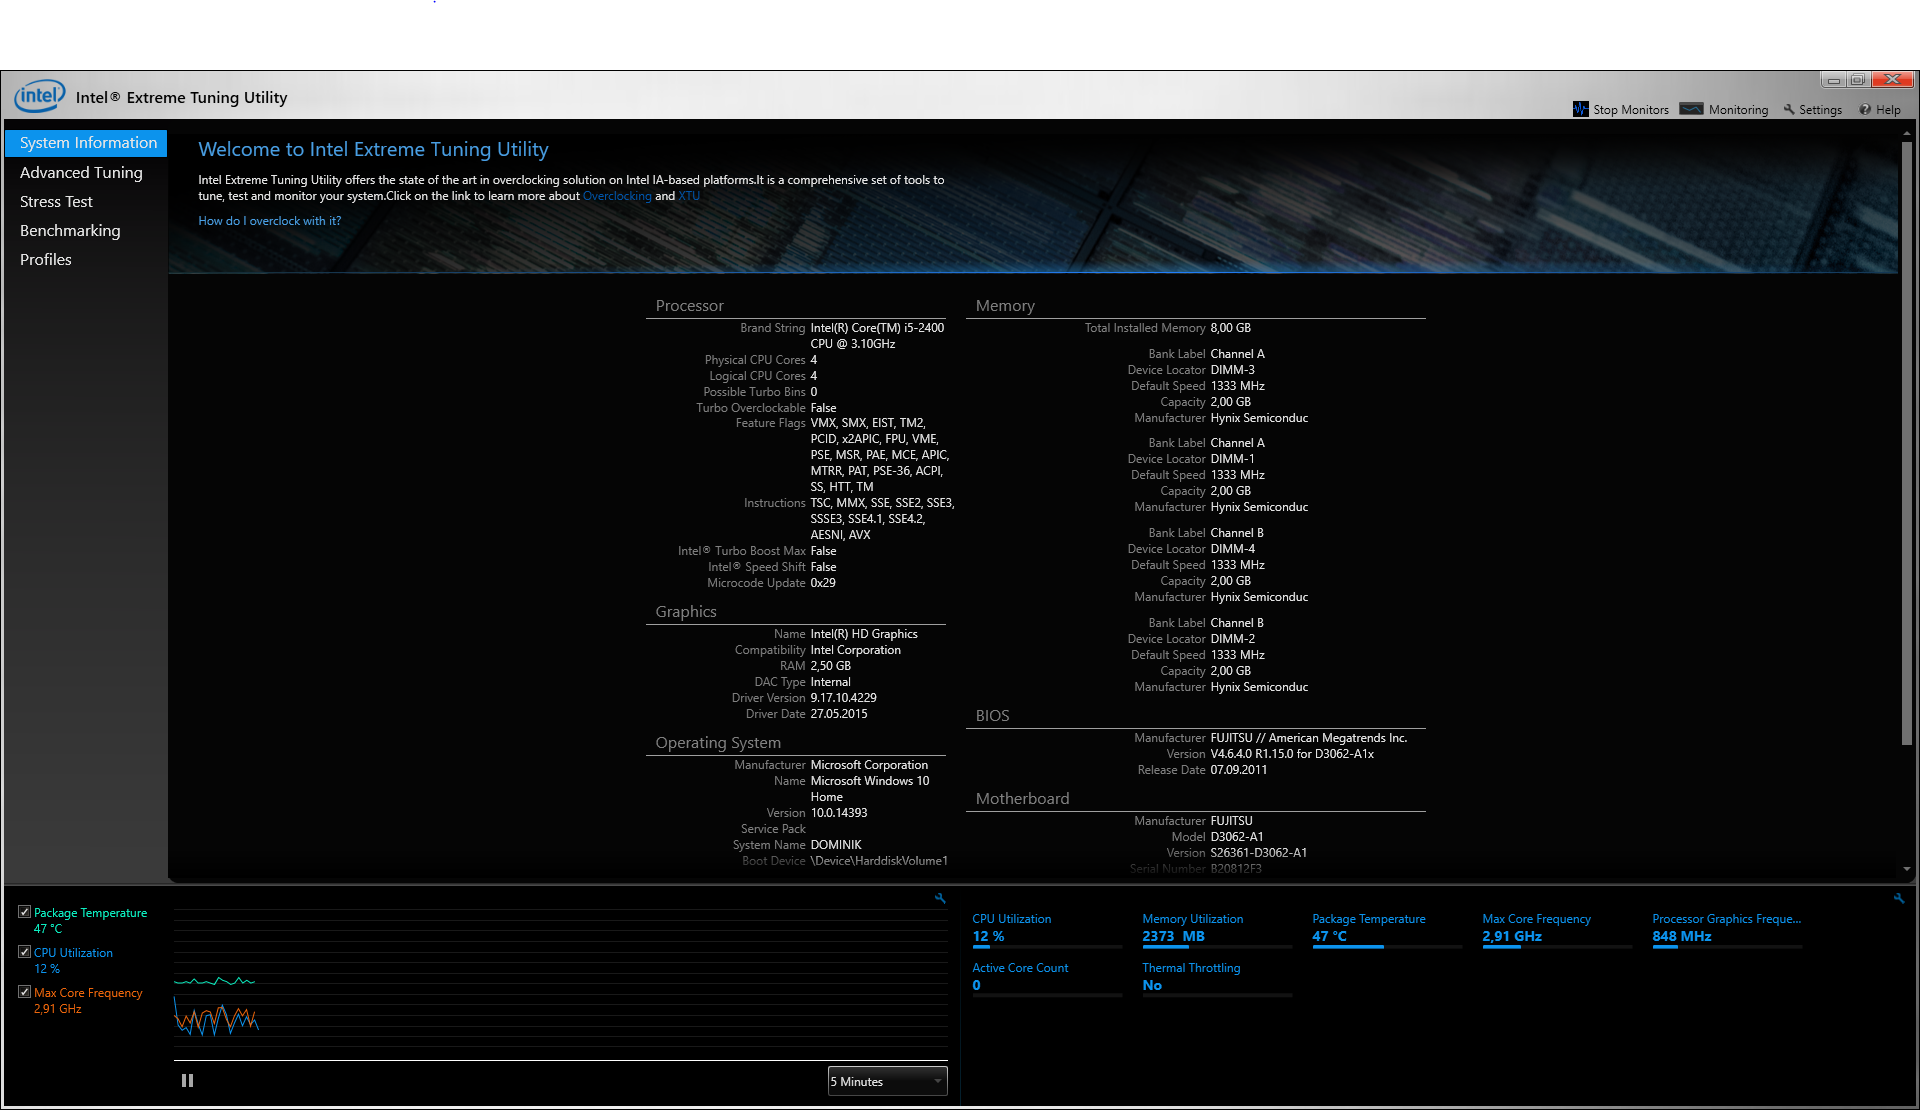Click scrollbar down arrow at bottom
The height and width of the screenshot is (1110, 1920).
click(1906, 870)
